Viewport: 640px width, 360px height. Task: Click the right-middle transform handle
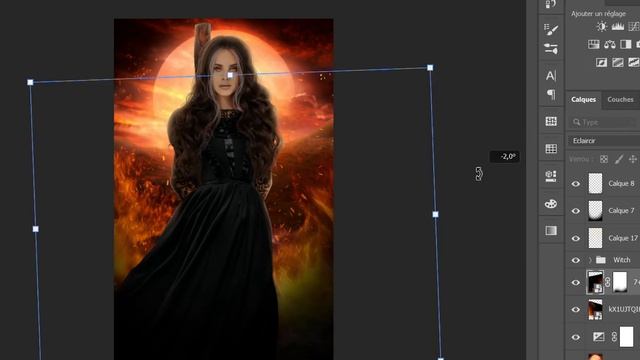436,214
